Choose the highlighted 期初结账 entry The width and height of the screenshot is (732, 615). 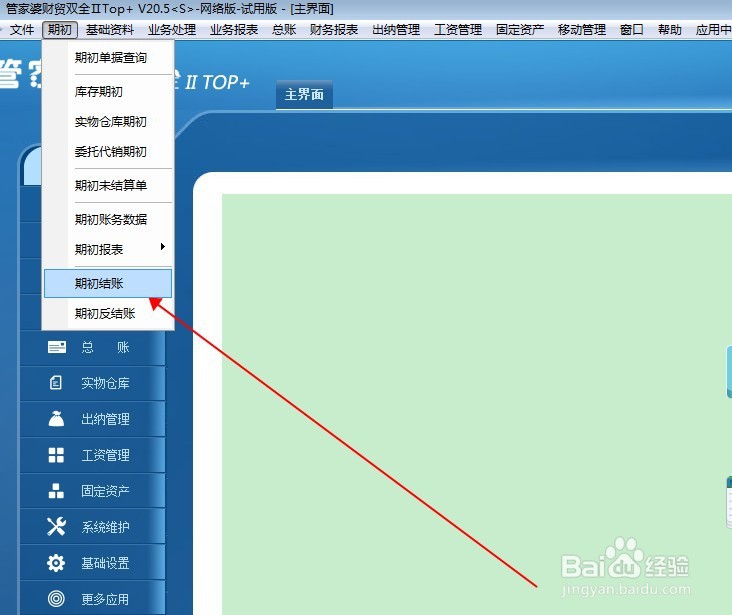pyautogui.click(x=108, y=283)
